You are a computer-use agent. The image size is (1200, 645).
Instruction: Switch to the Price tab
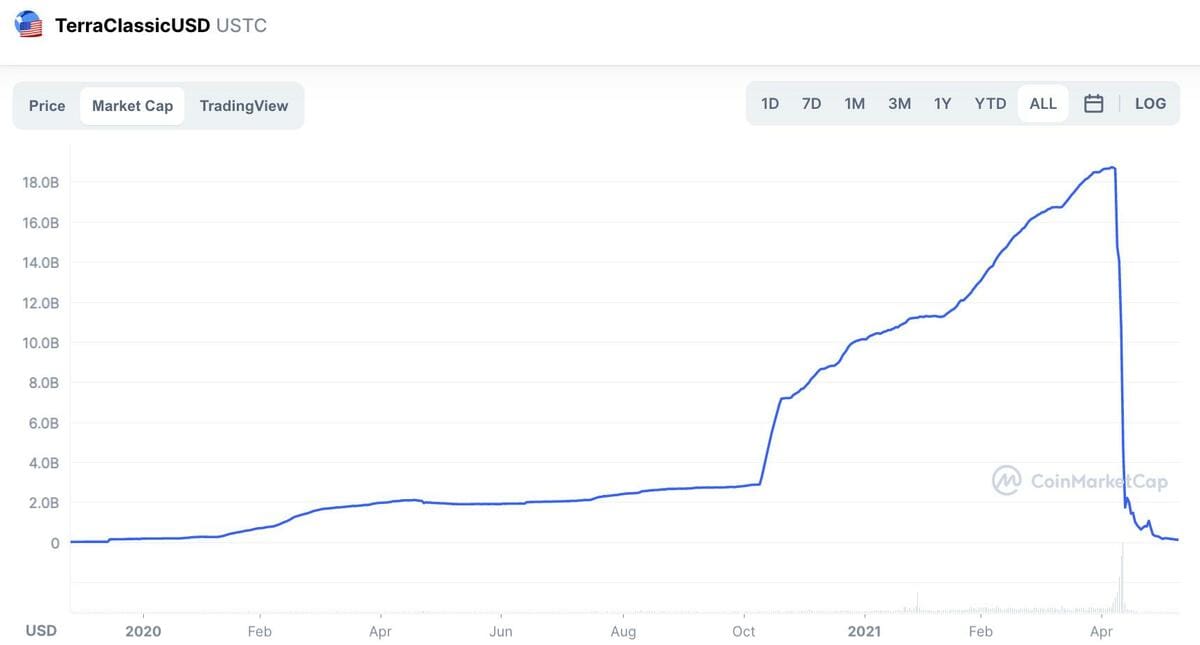click(47, 106)
